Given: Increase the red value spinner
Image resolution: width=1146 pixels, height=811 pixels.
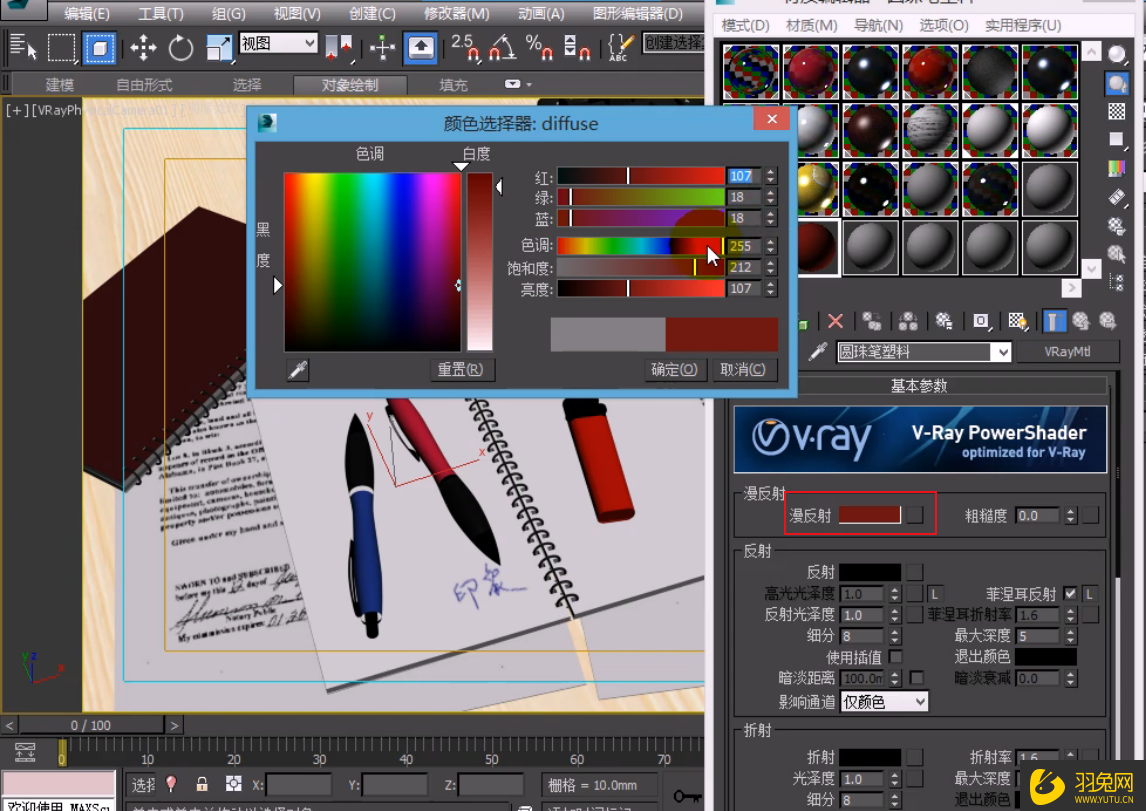Looking at the screenshot, I should click(770, 172).
